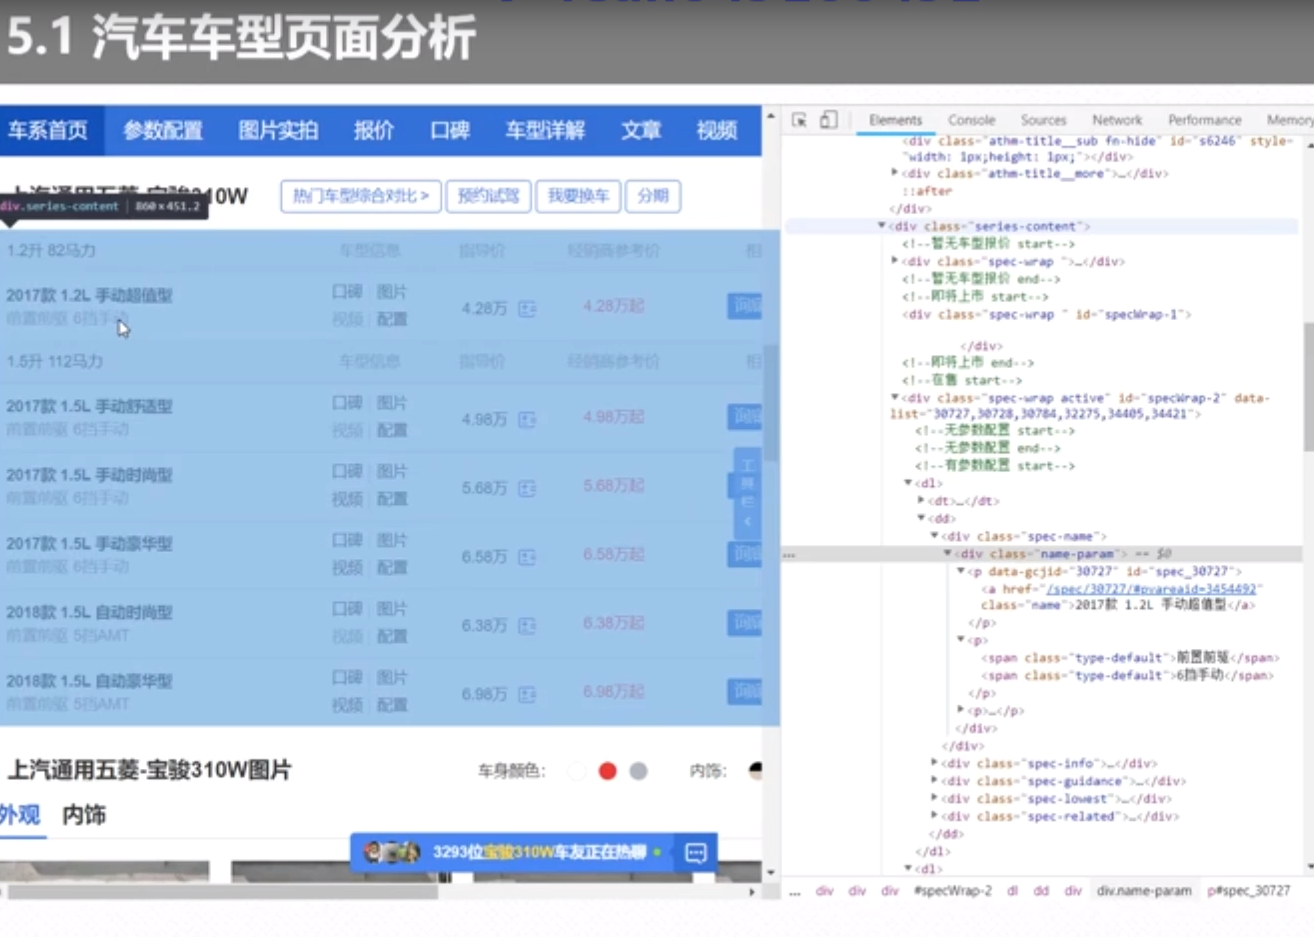Select the p#spec_30727 breadcrumb item
Screen dimensions: 1314x937
click(x=1249, y=890)
